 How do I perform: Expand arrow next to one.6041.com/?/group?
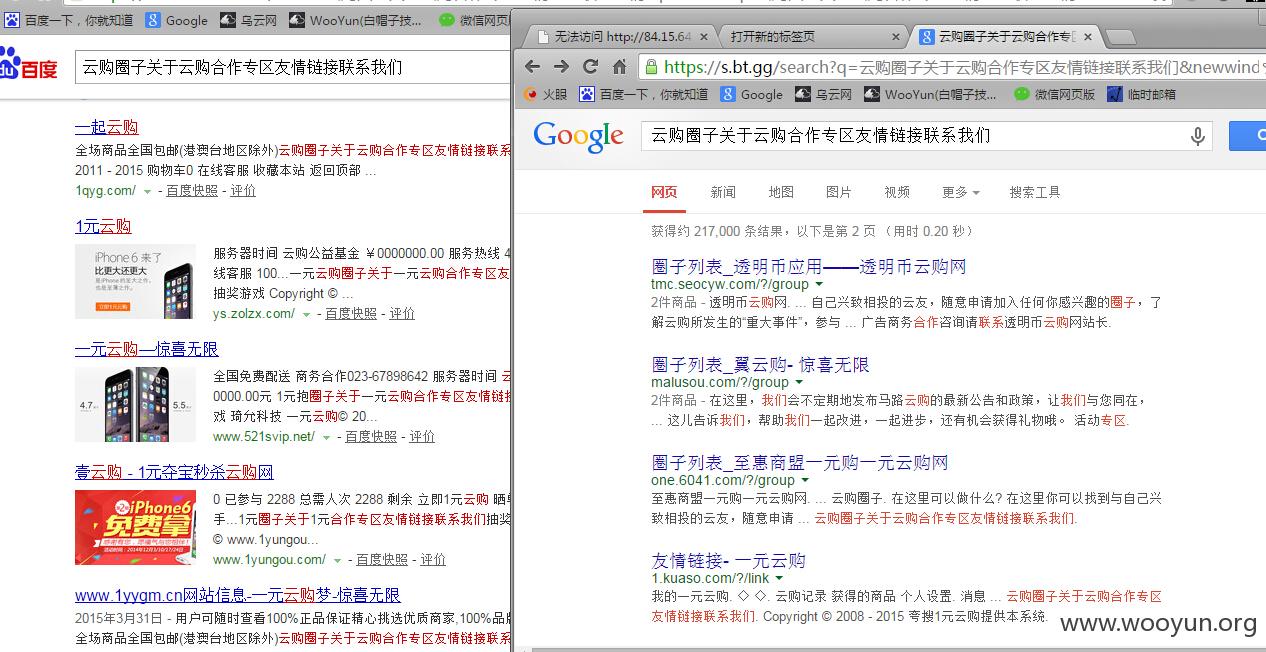point(805,481)
